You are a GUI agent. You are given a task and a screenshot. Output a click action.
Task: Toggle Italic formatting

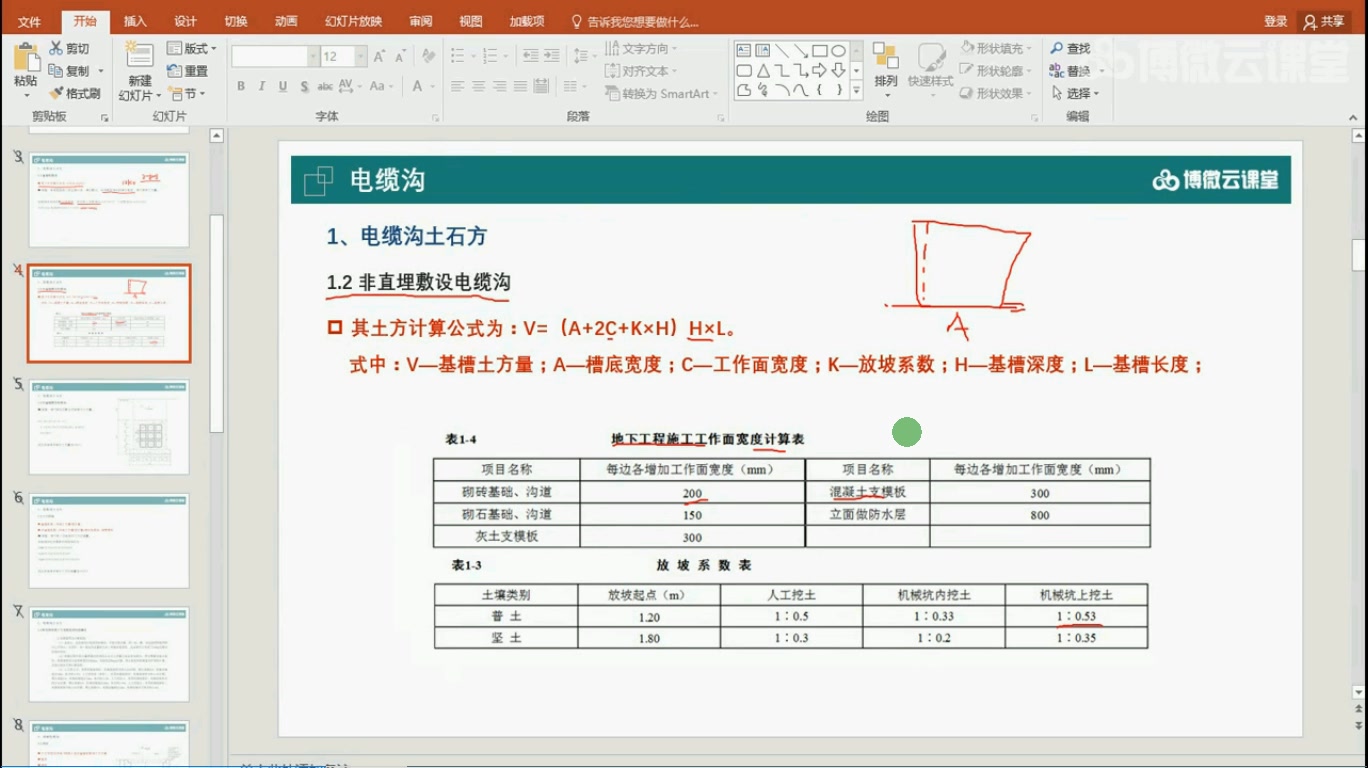262,87
